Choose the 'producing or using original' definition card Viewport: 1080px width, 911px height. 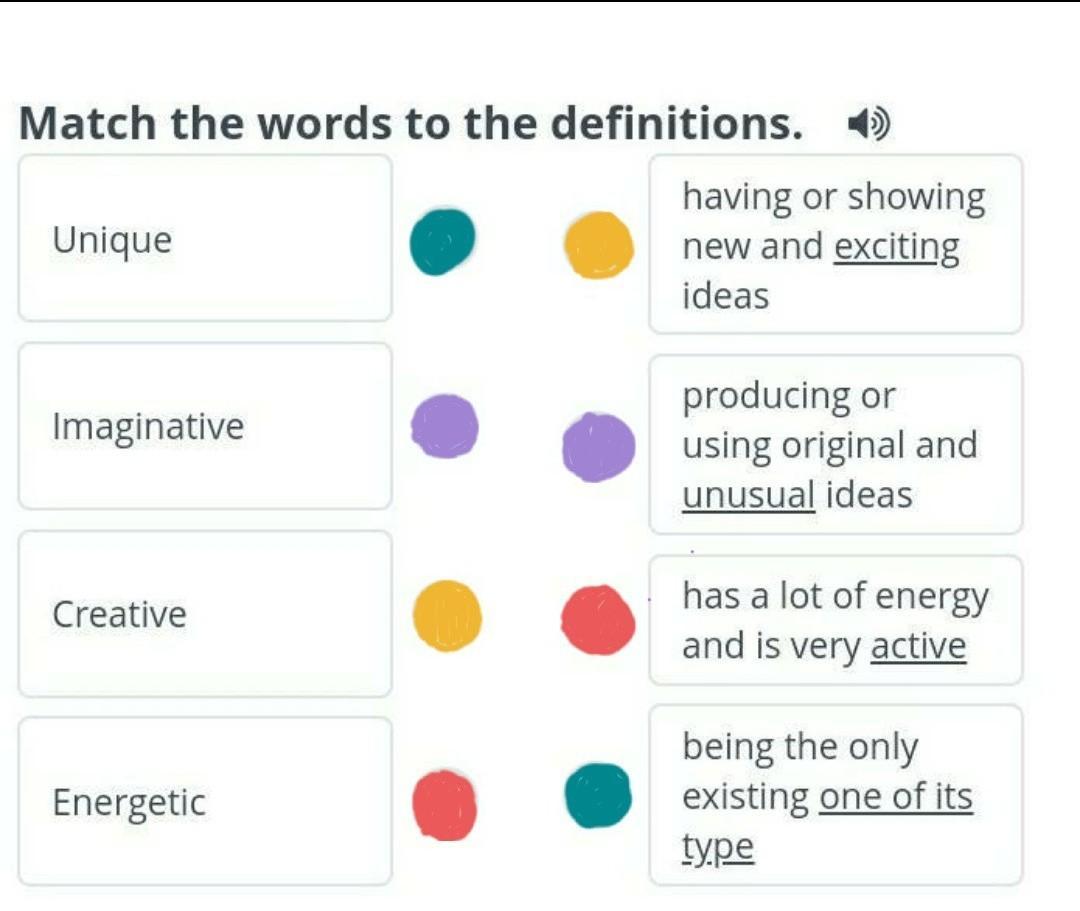pyautogui.click(x=835, y=444)
